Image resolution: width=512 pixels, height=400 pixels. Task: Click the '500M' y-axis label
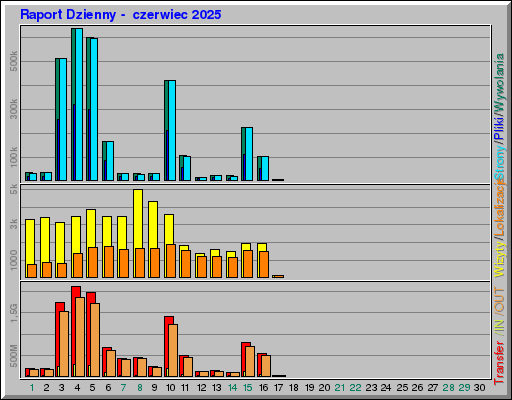coord(13,356)
